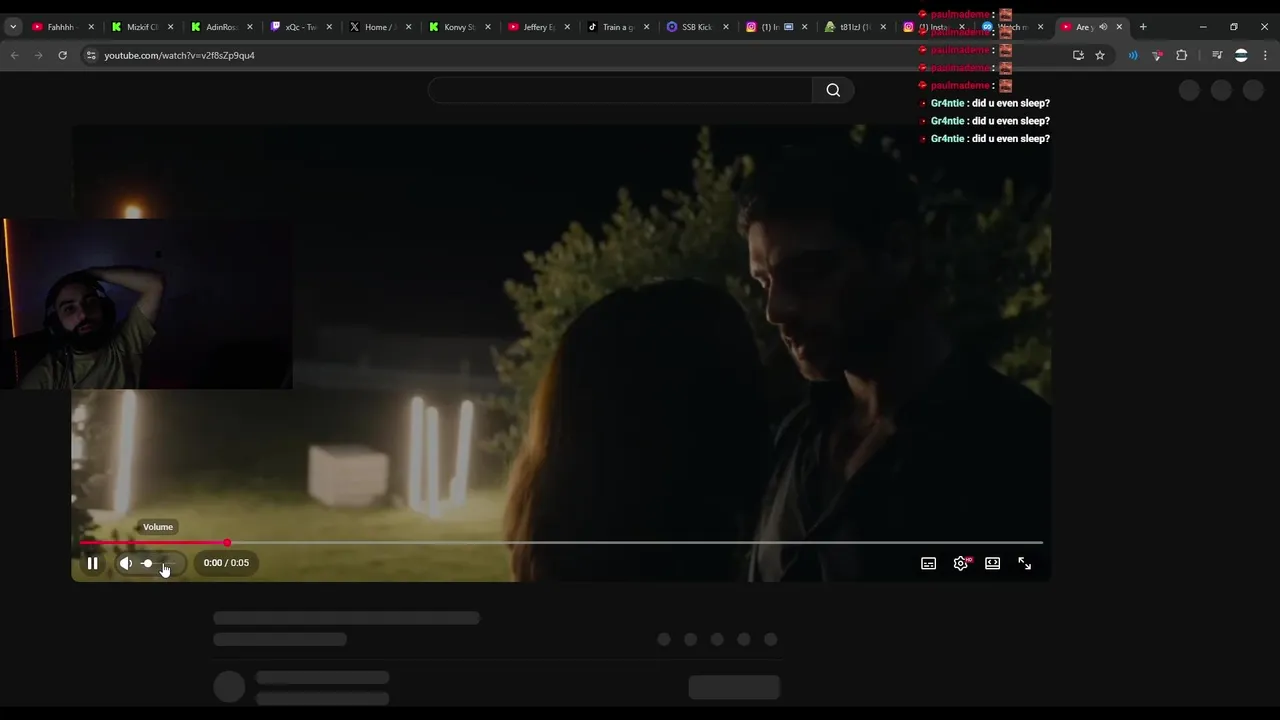The height and width of the screenshot is (720, 1280).
Task: Close the SSB Kick tab
Action: 726,27
